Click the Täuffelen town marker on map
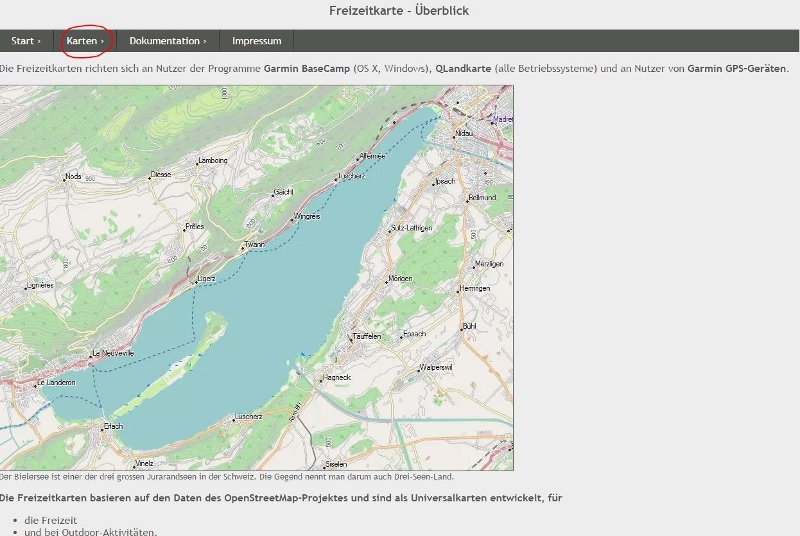Image resolution: width=800 pixels, height=536 pixels. pyautogui.click(x=365, y=337)
